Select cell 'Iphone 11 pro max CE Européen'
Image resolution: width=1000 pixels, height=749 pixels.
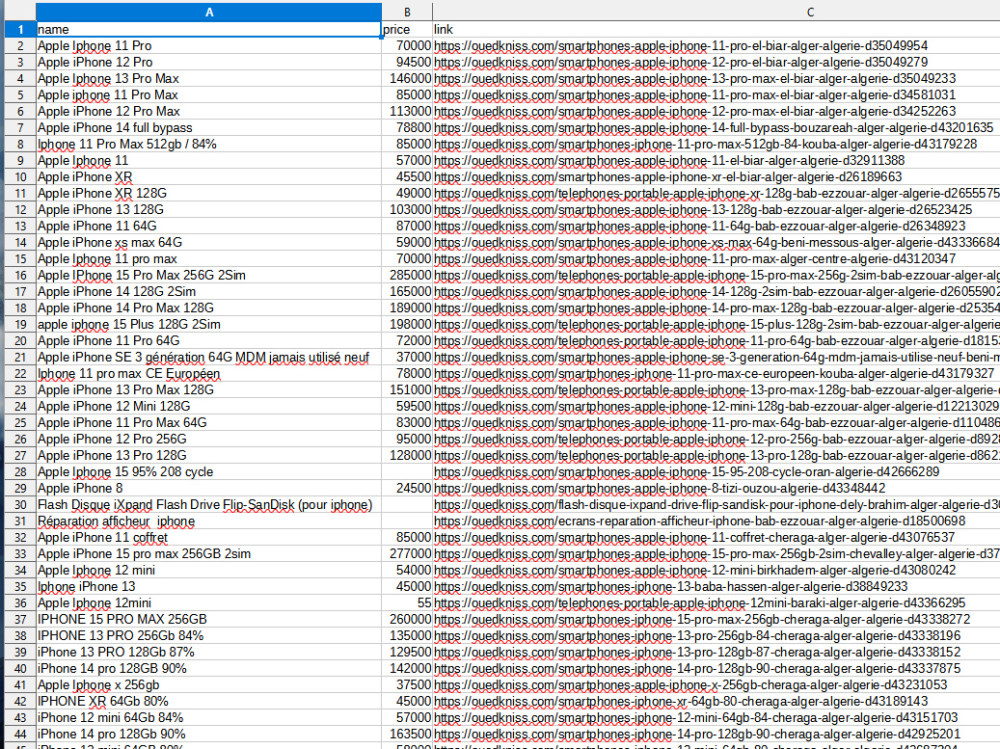tap(209, 373)
